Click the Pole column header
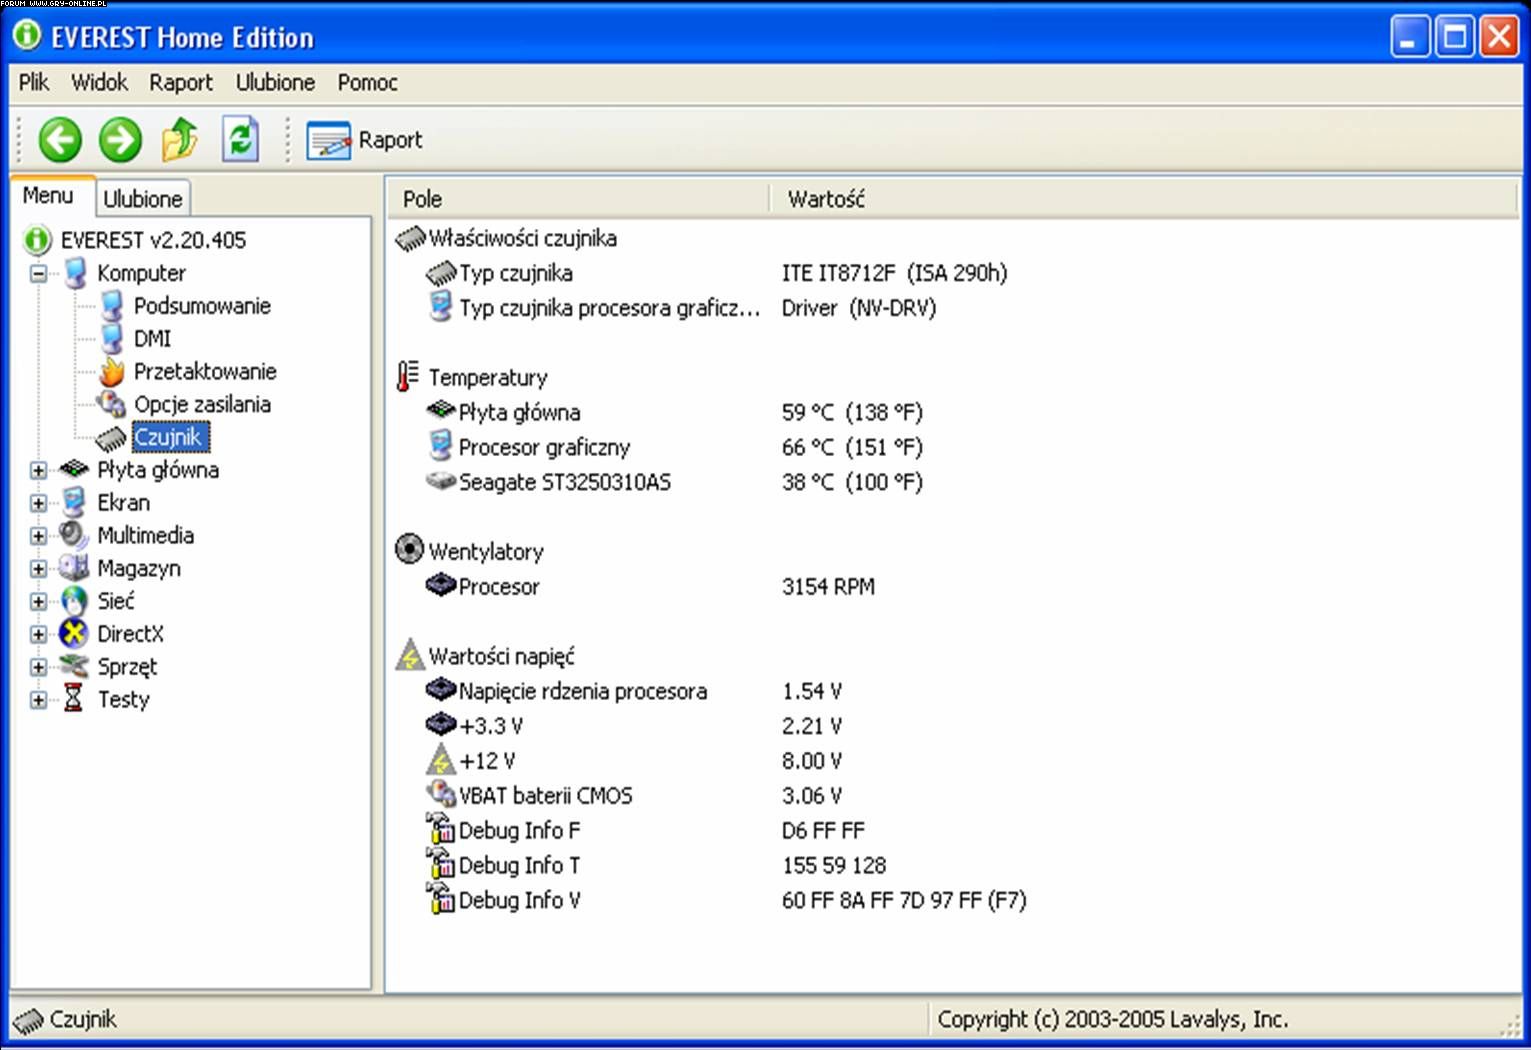 coord(577,199)
